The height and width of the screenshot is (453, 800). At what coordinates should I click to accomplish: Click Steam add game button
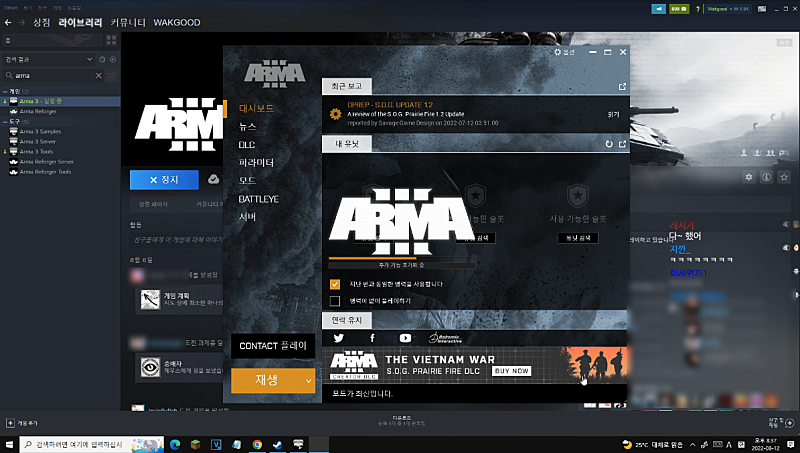coord(22,423)
